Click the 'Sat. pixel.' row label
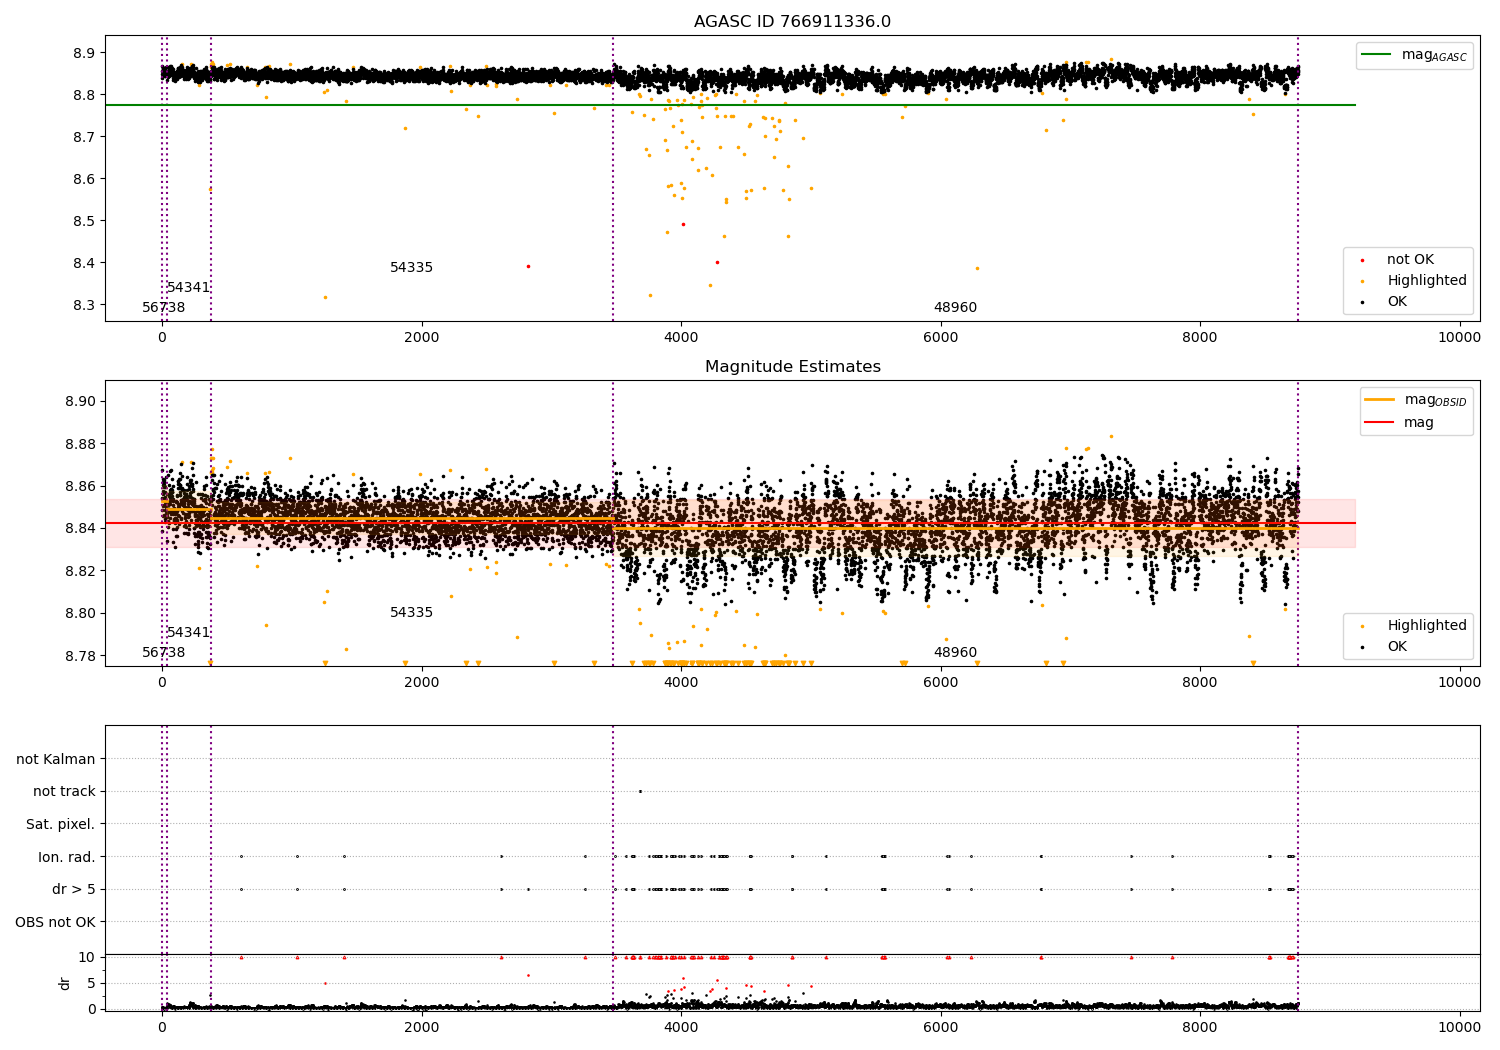Screen dimensions: 1500x1050 tap(61, 825)
